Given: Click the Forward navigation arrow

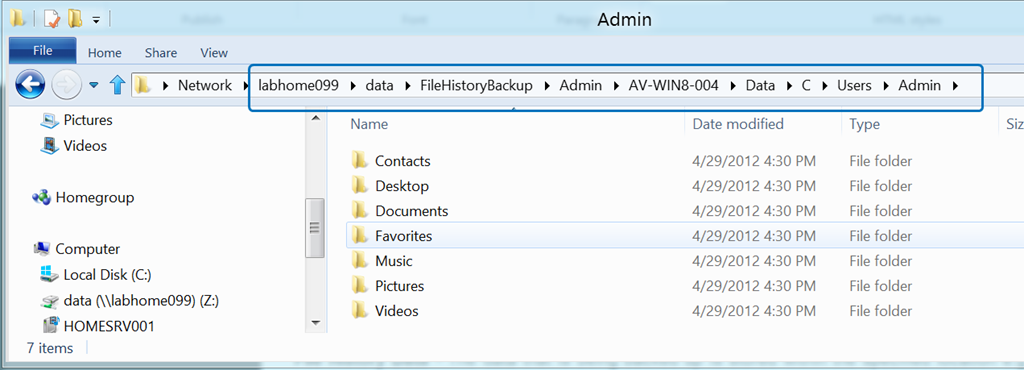Looking at the screenshot, I should (x=67, y=85).
